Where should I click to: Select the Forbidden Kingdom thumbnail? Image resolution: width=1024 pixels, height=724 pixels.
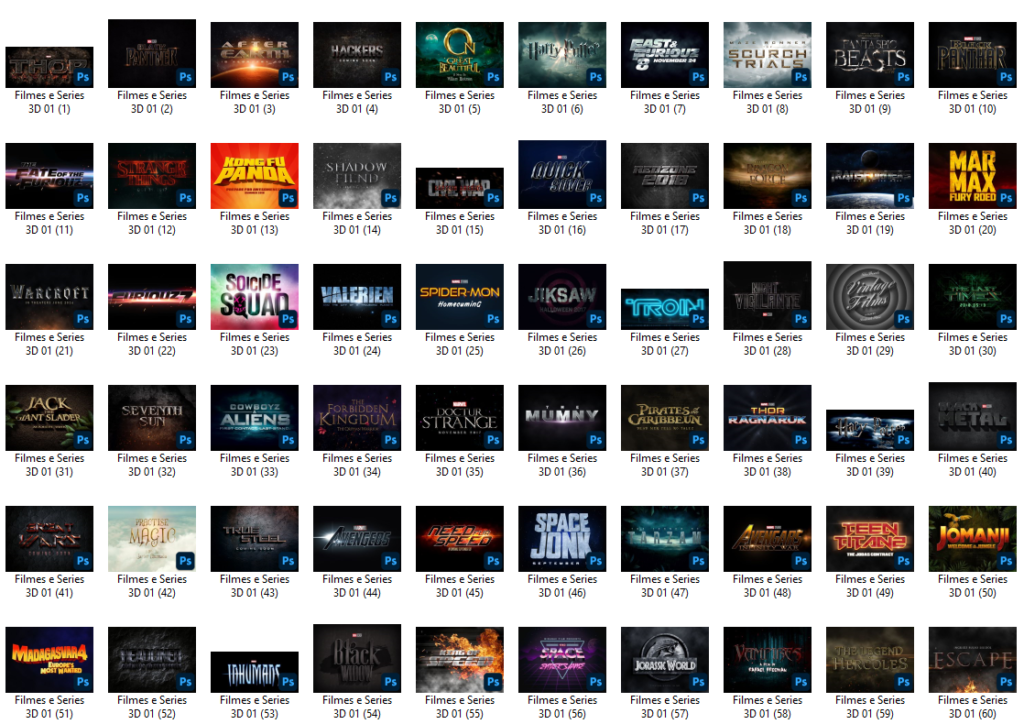tap(357, 418)
